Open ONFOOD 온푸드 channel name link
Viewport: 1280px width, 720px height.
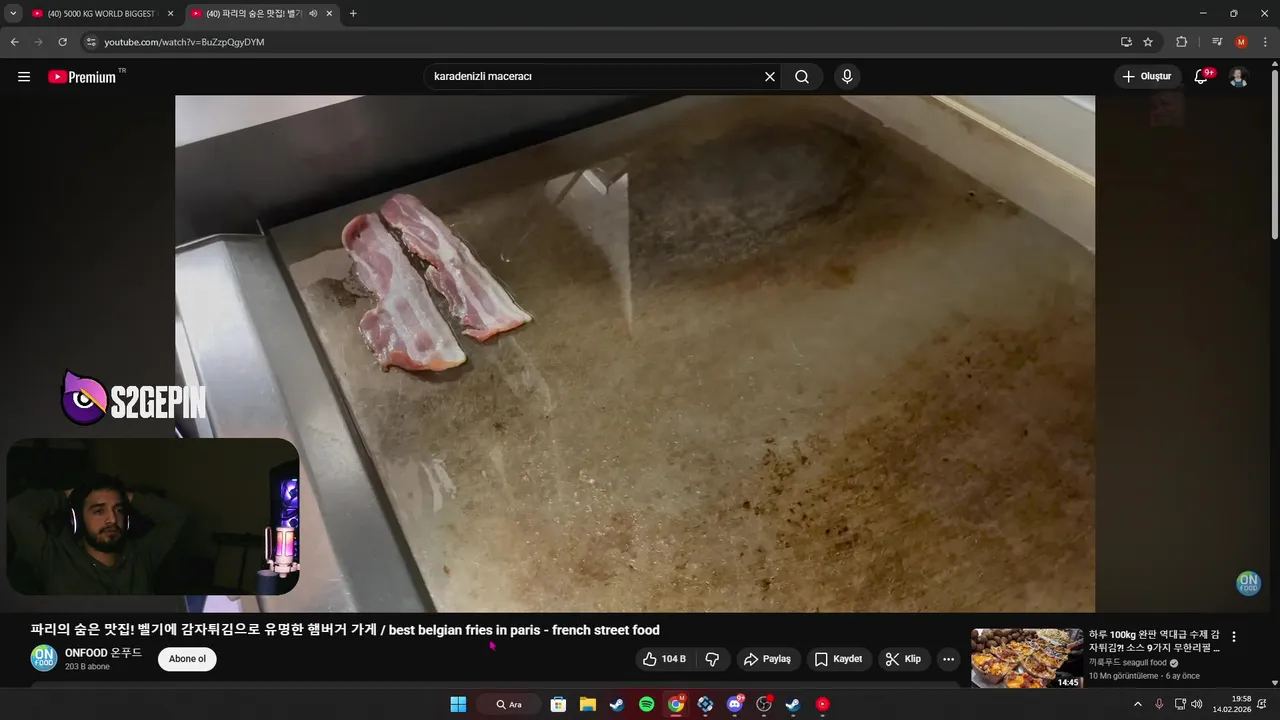coord(103,653)
